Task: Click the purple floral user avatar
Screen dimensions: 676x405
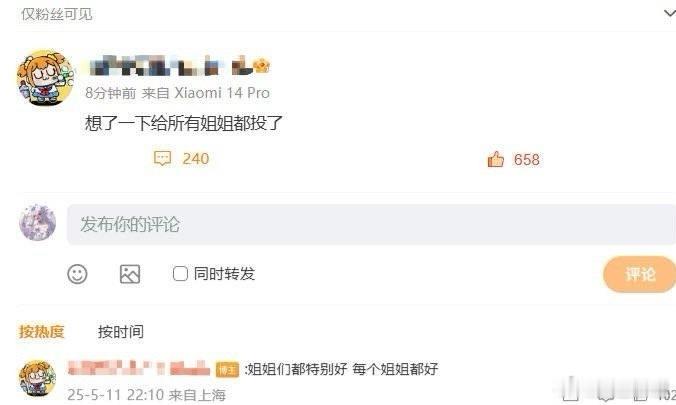Action: pyautogui.click(x=38, y=223)
